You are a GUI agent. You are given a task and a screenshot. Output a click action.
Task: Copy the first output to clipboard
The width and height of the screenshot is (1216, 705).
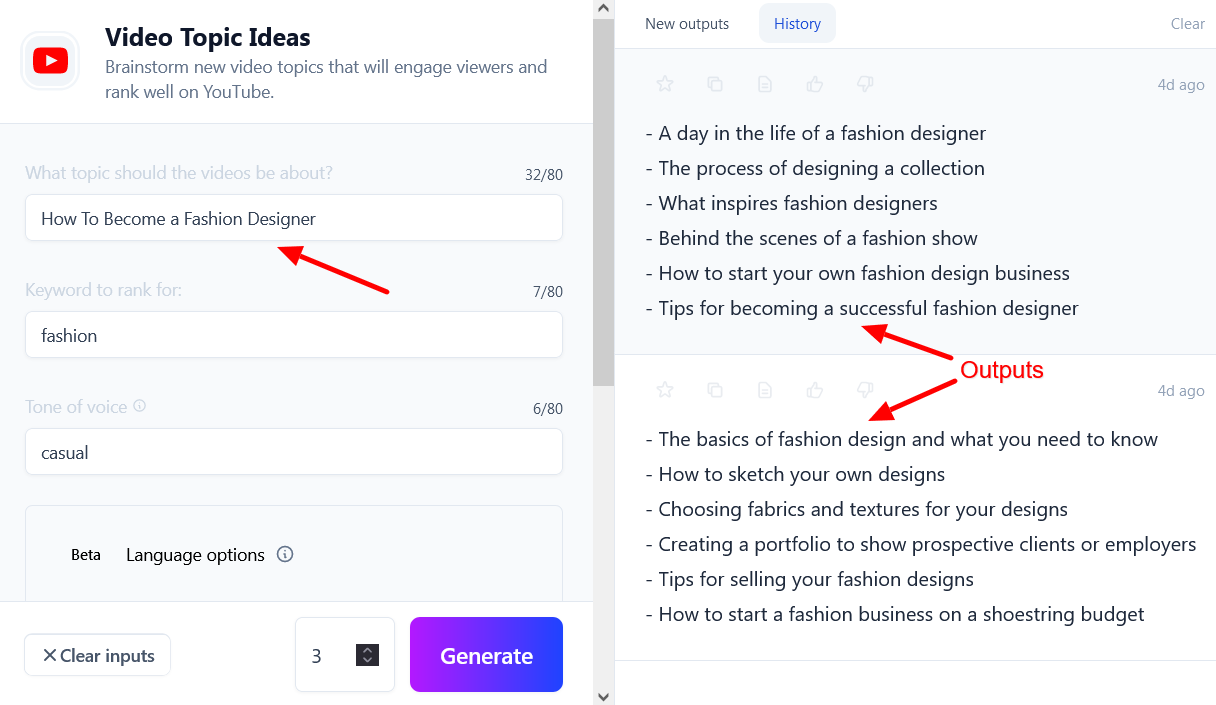coord(715,85)
